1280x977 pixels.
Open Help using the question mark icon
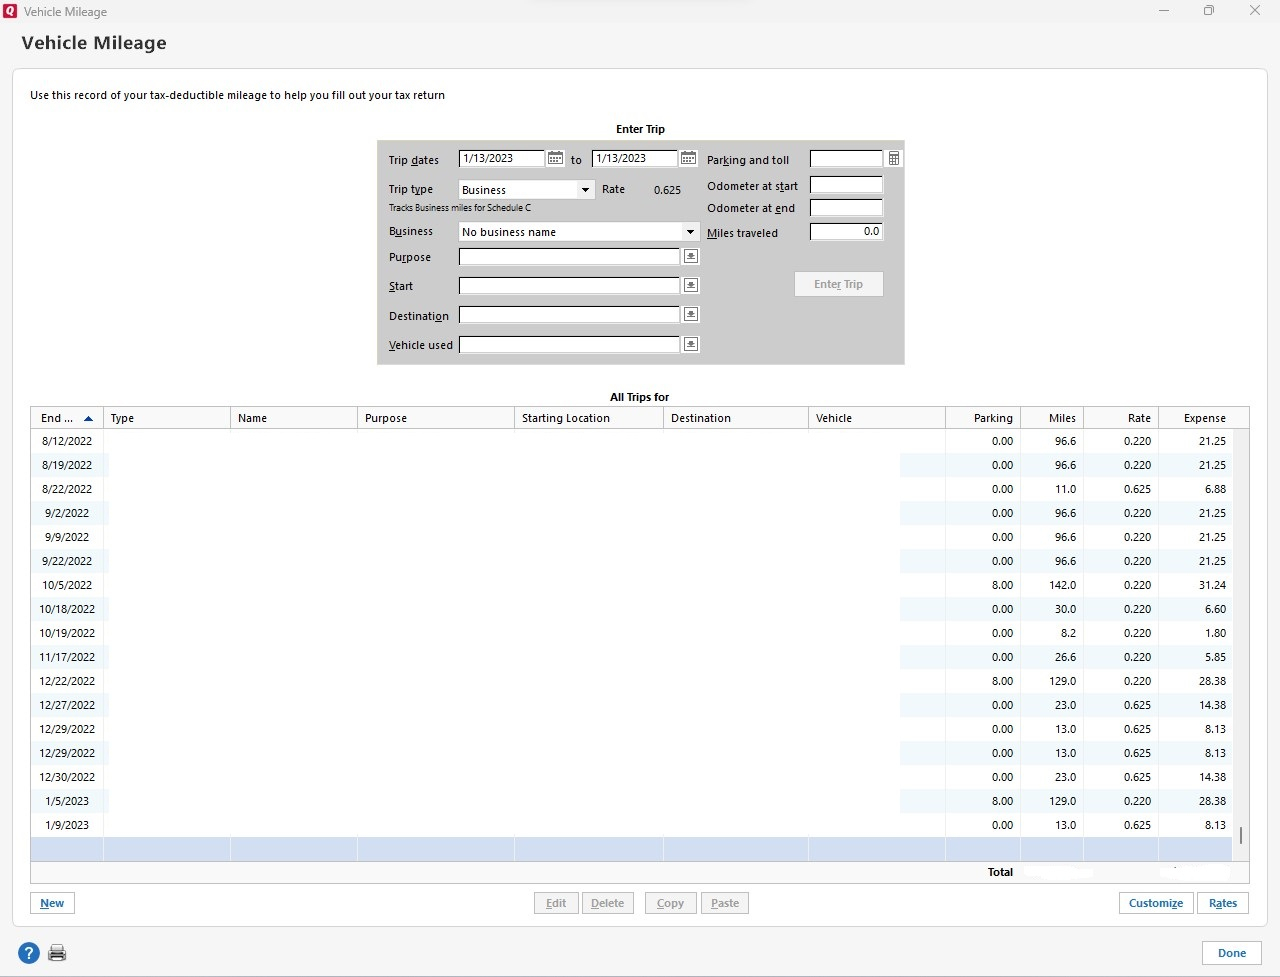click(x=28, y=952)
